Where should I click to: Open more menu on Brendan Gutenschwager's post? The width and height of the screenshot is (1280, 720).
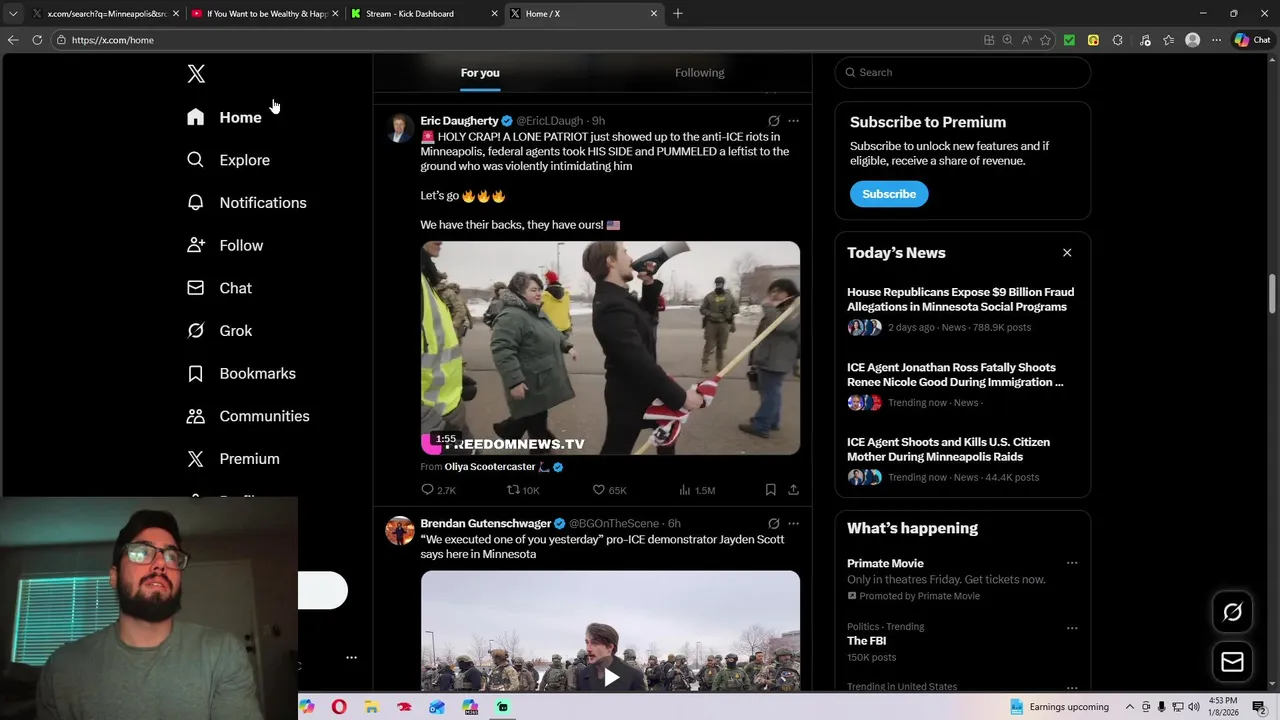[793, 524]
